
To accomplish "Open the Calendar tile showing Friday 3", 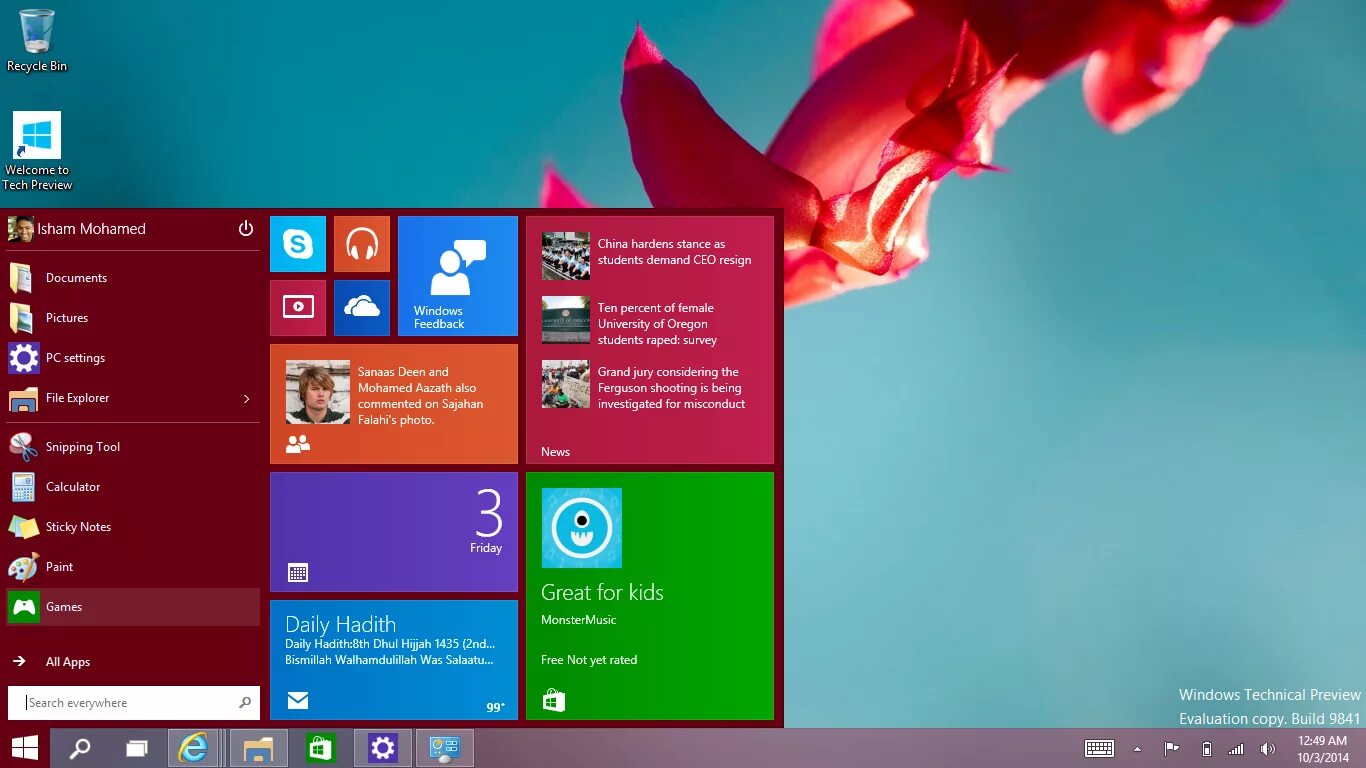I will 394,532.
